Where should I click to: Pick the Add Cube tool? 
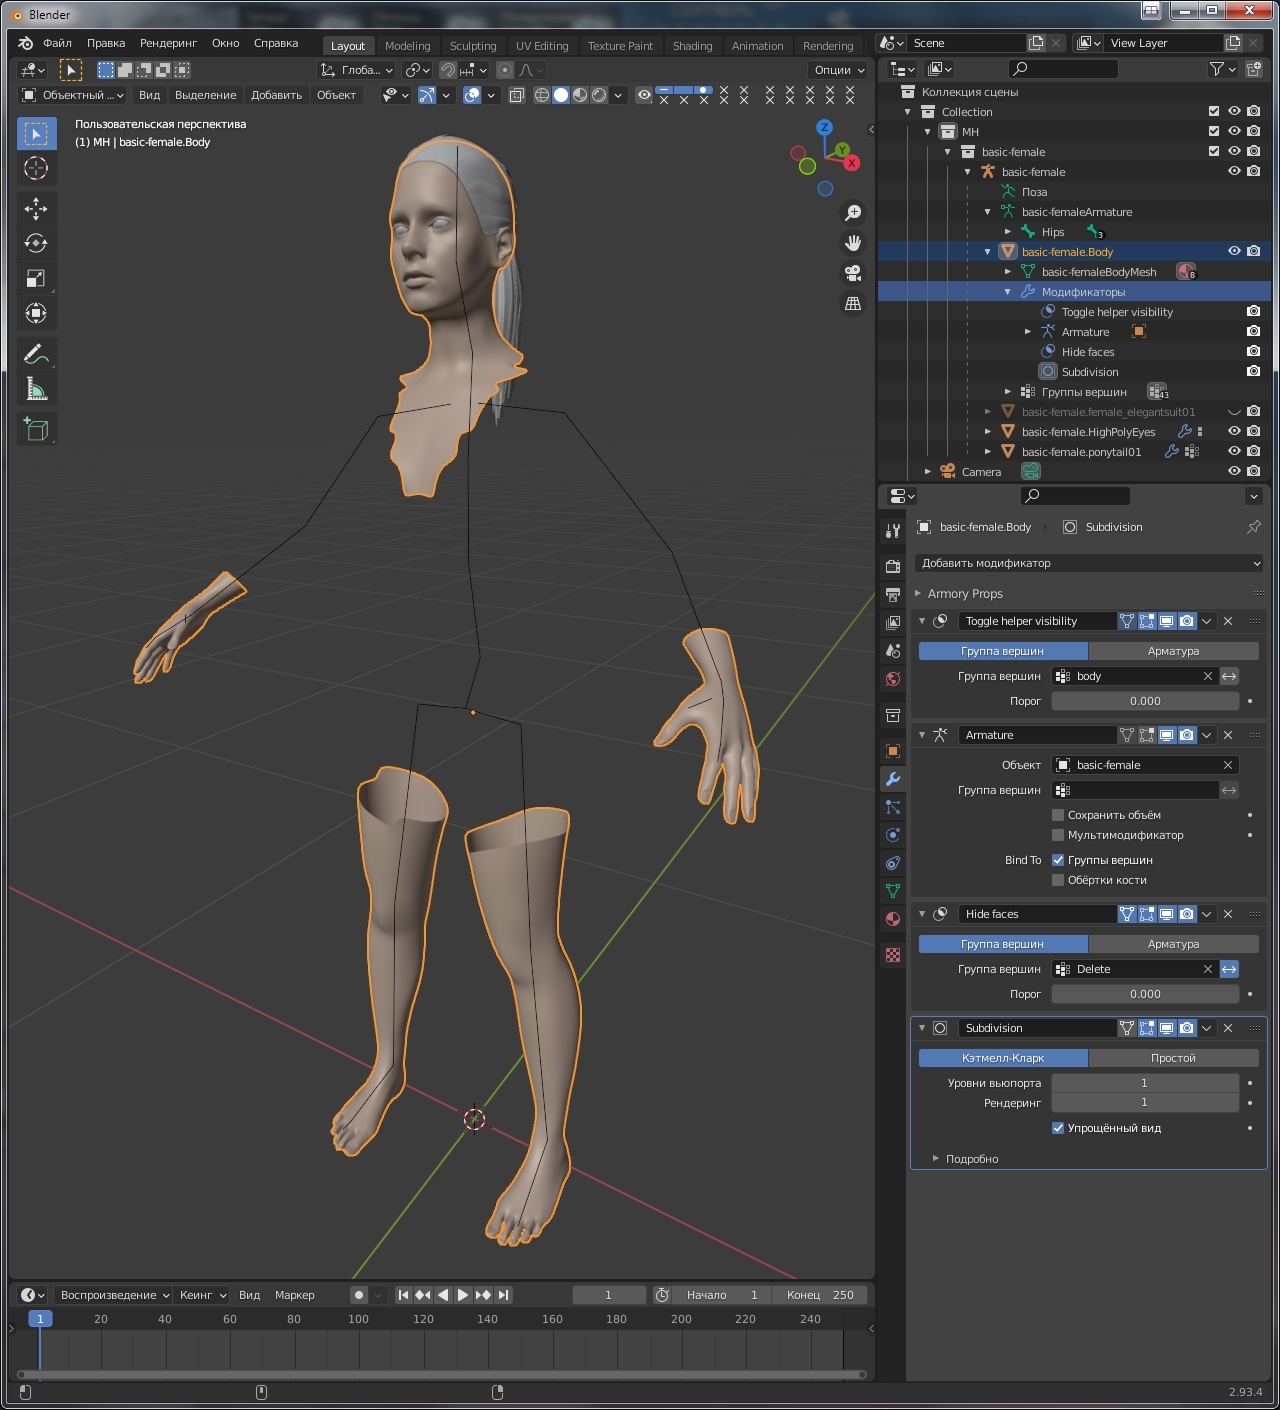36,429
